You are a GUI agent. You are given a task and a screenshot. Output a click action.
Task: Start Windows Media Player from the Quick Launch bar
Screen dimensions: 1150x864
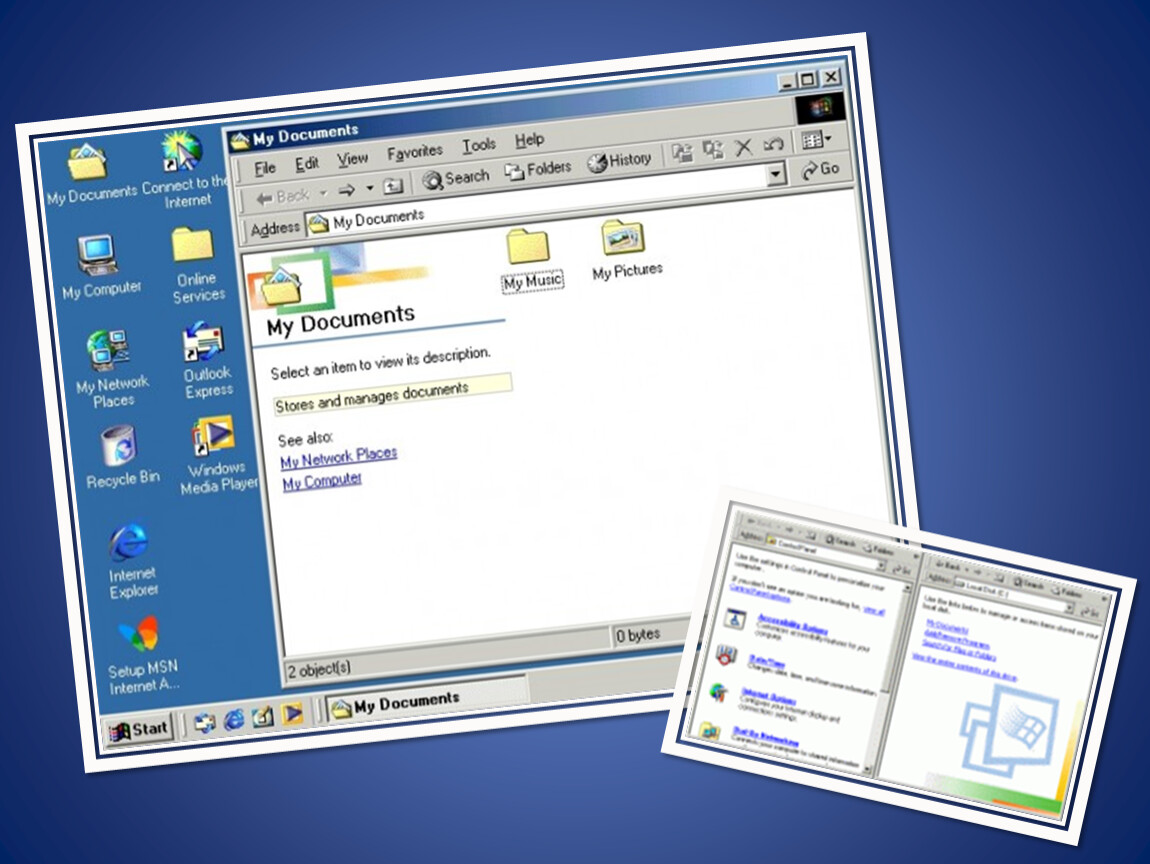291,713
